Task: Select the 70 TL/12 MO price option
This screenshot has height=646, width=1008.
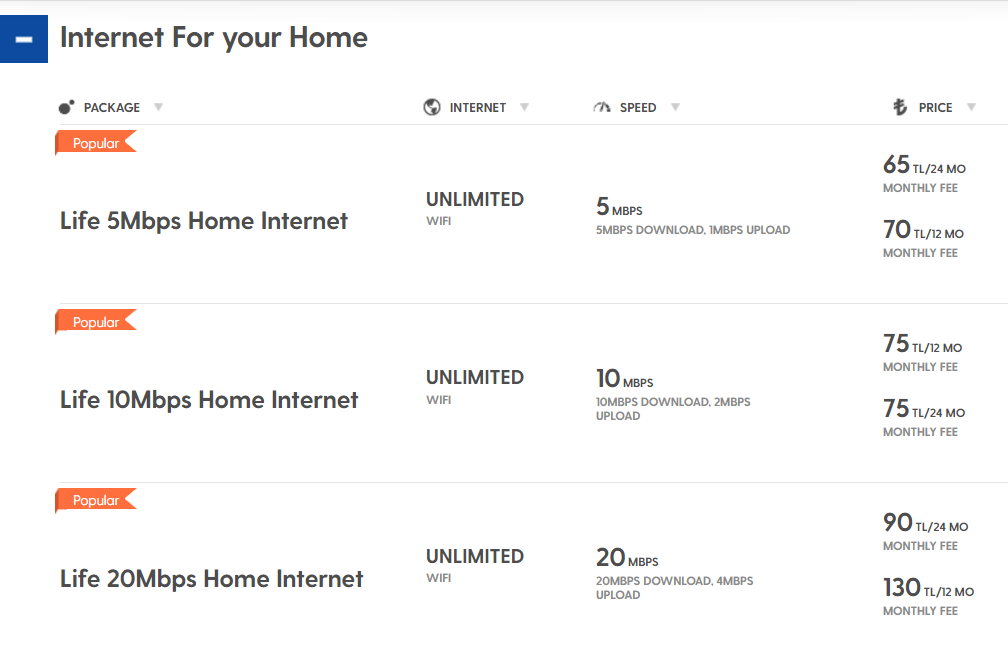Action: coord(923,238)
